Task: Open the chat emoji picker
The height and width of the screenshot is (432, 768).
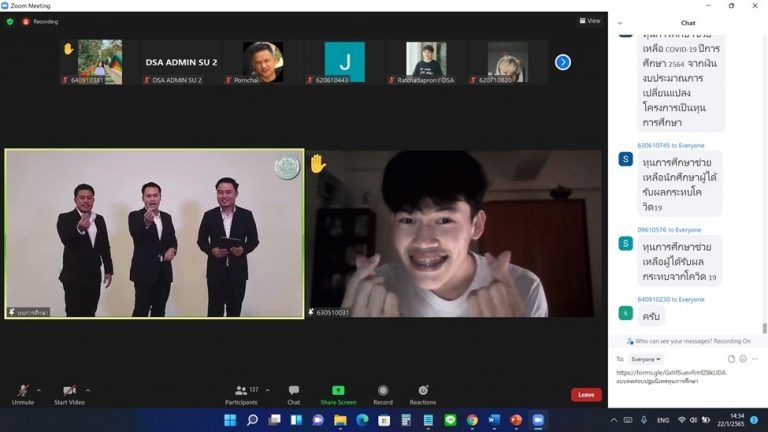Action: [743, 359]
